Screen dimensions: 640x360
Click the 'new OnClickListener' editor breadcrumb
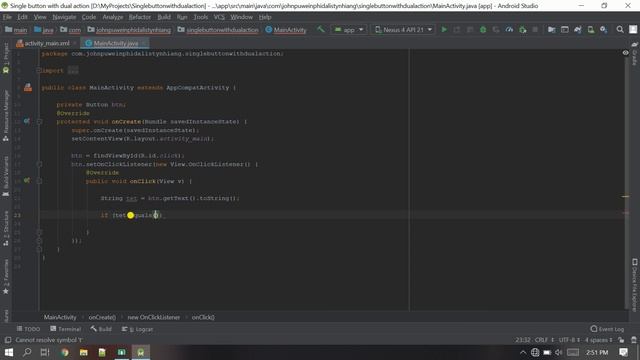[153, 317]
